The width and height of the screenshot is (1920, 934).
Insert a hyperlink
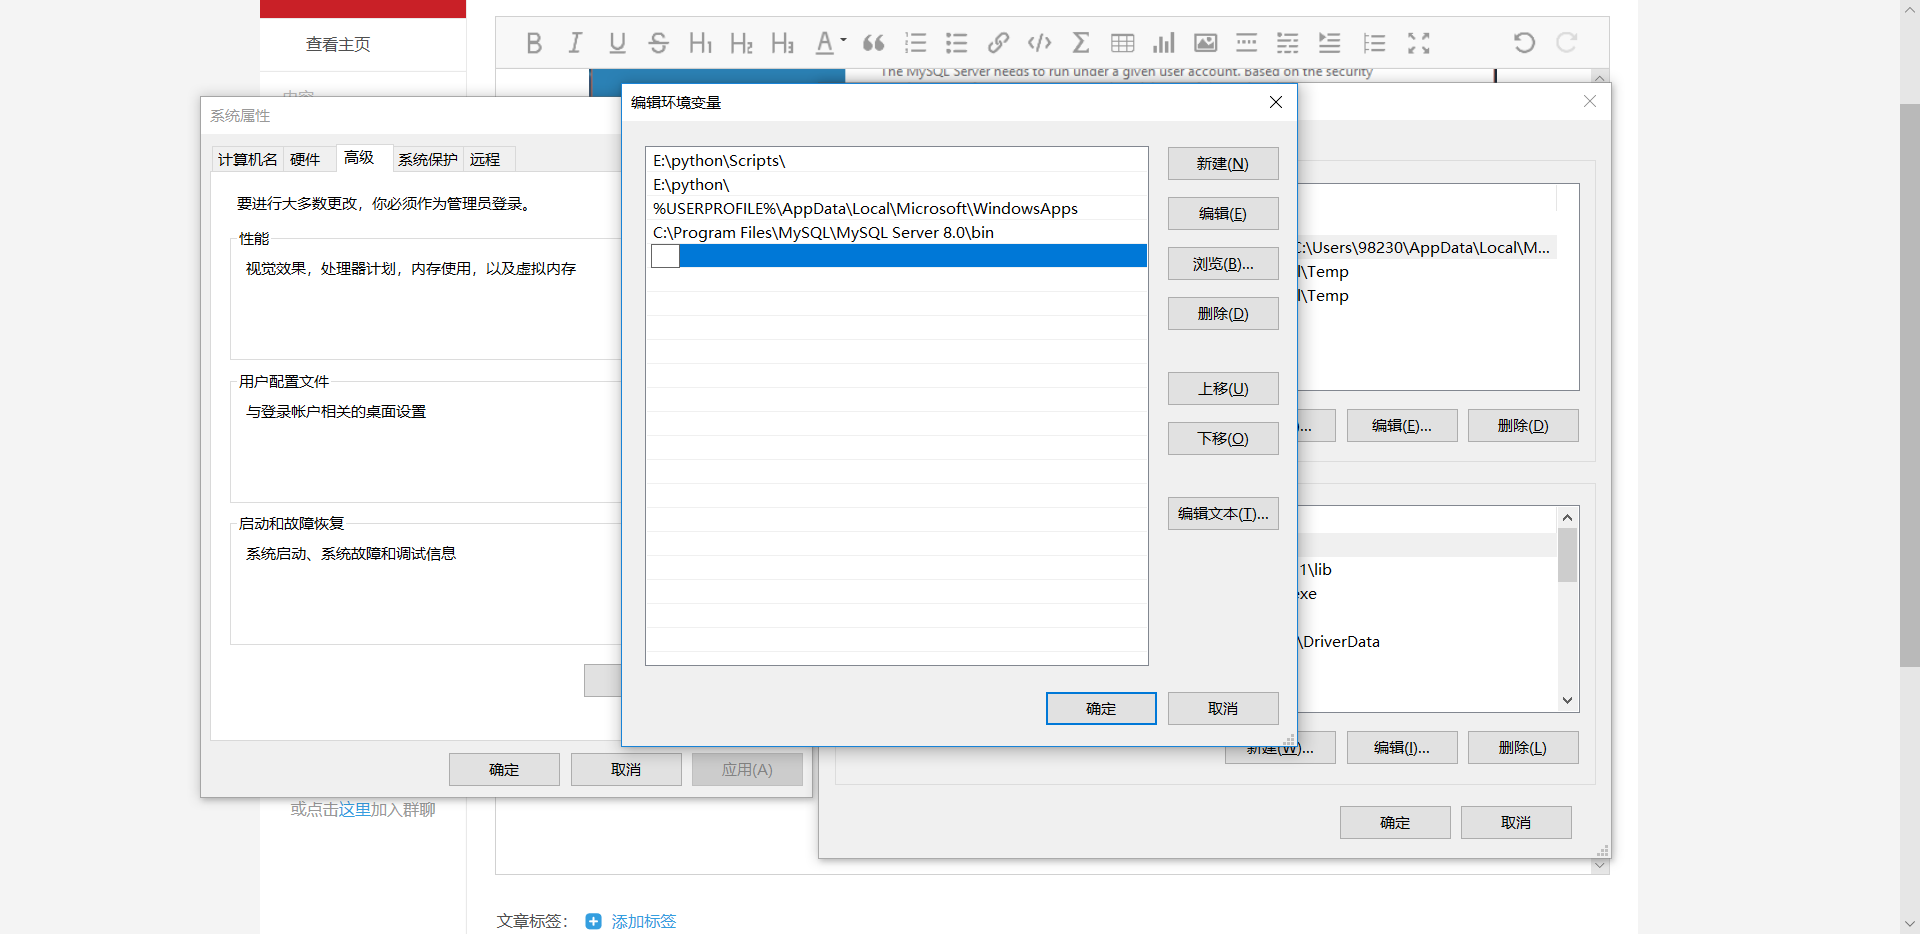point(997,42)
